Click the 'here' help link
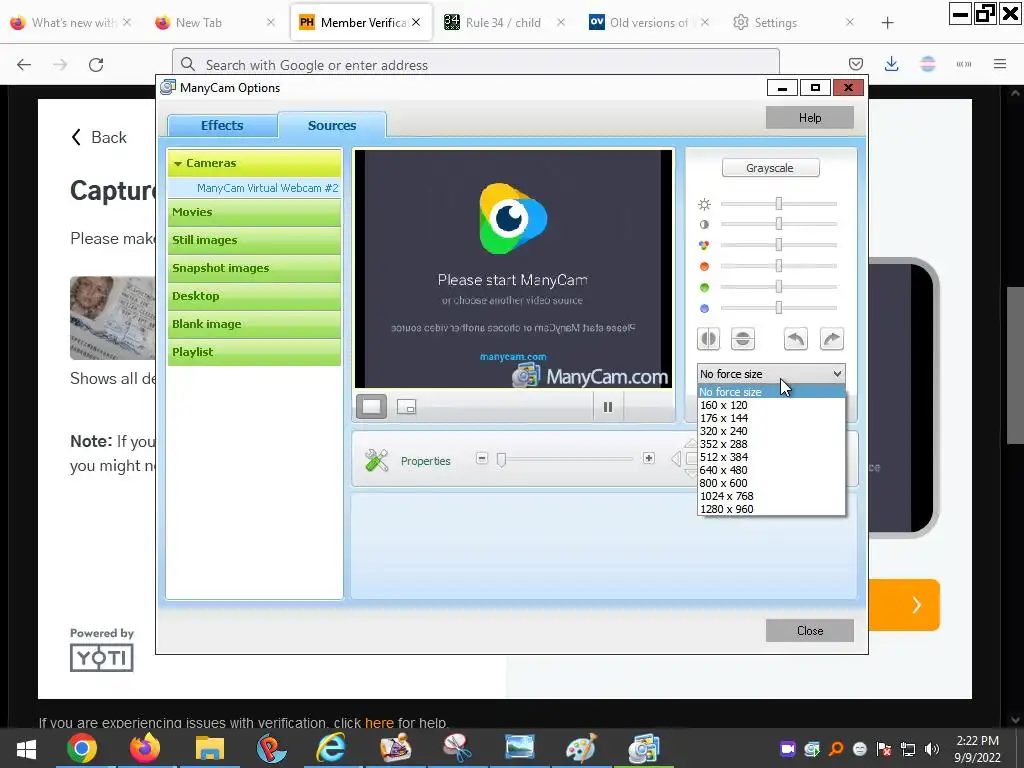 [x=379, y=723]
